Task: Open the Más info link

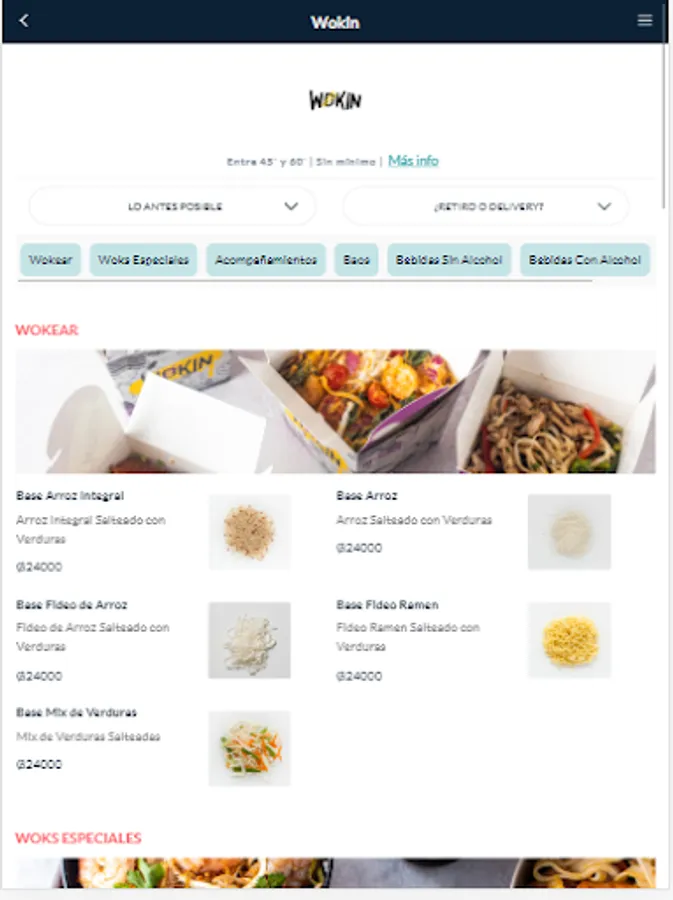Action: [x=413, y=161]
